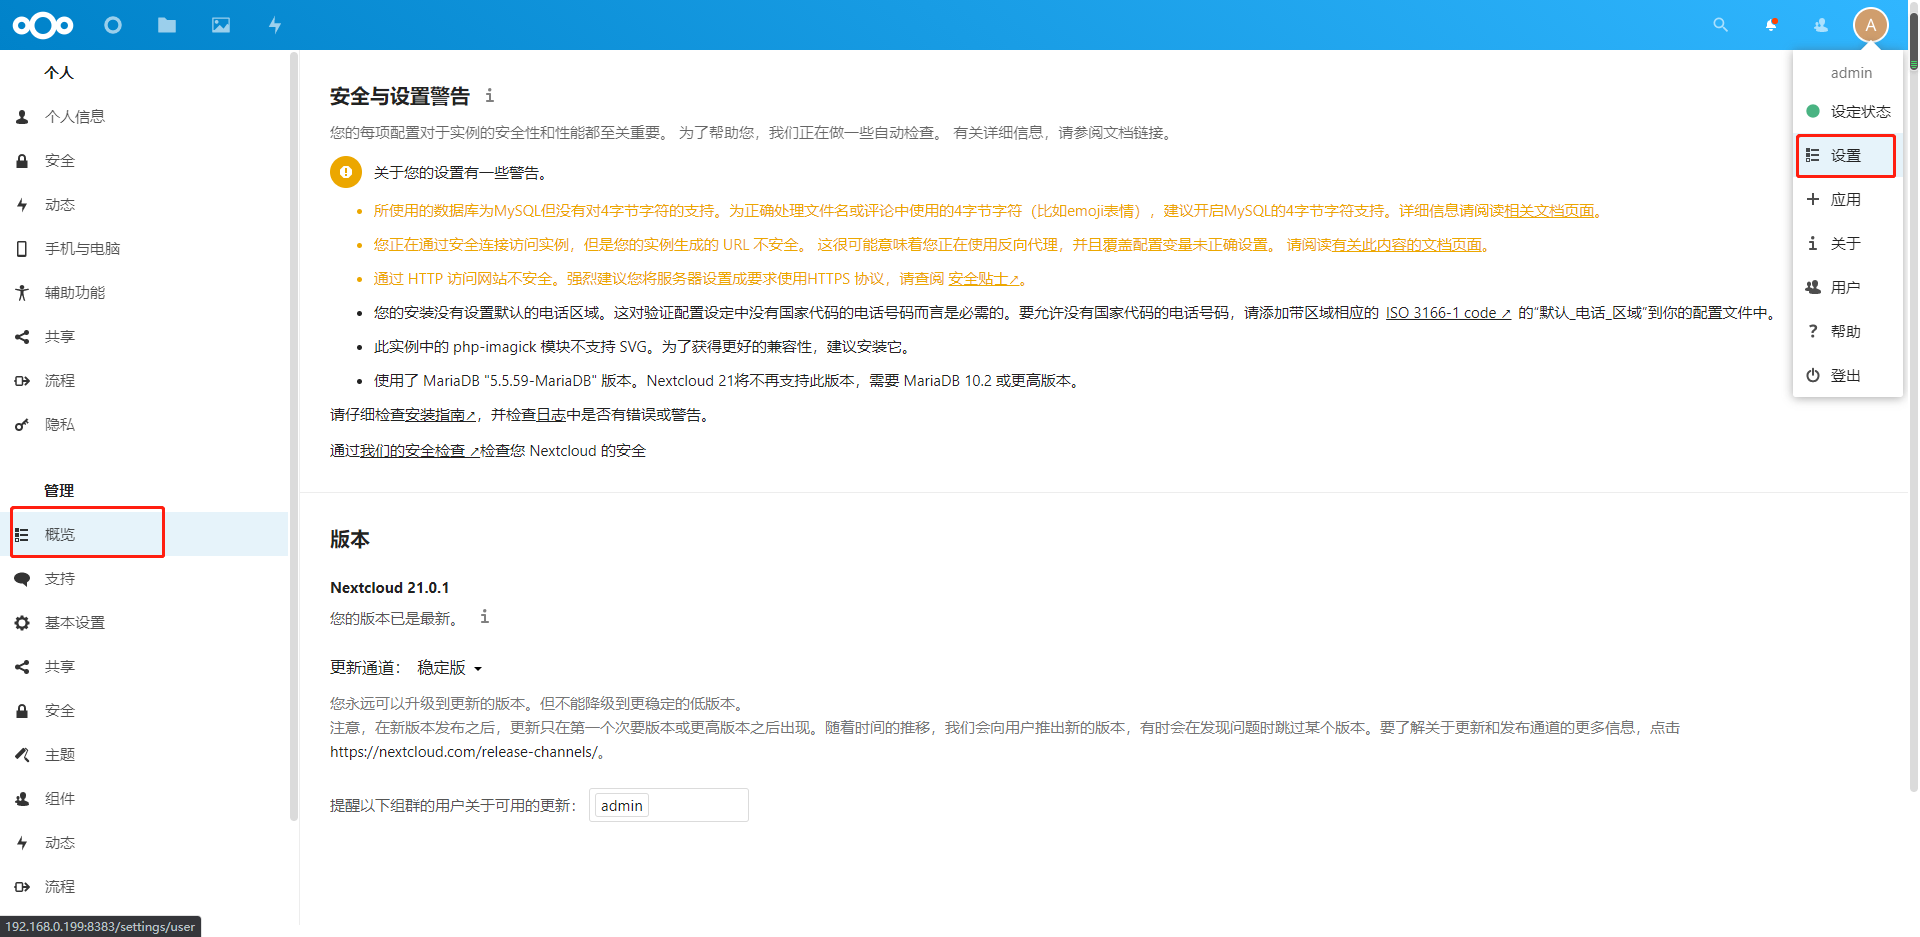1920x937 pixels.
Task: Click the brush icon for 主题
Action: (x=22, y=755)
